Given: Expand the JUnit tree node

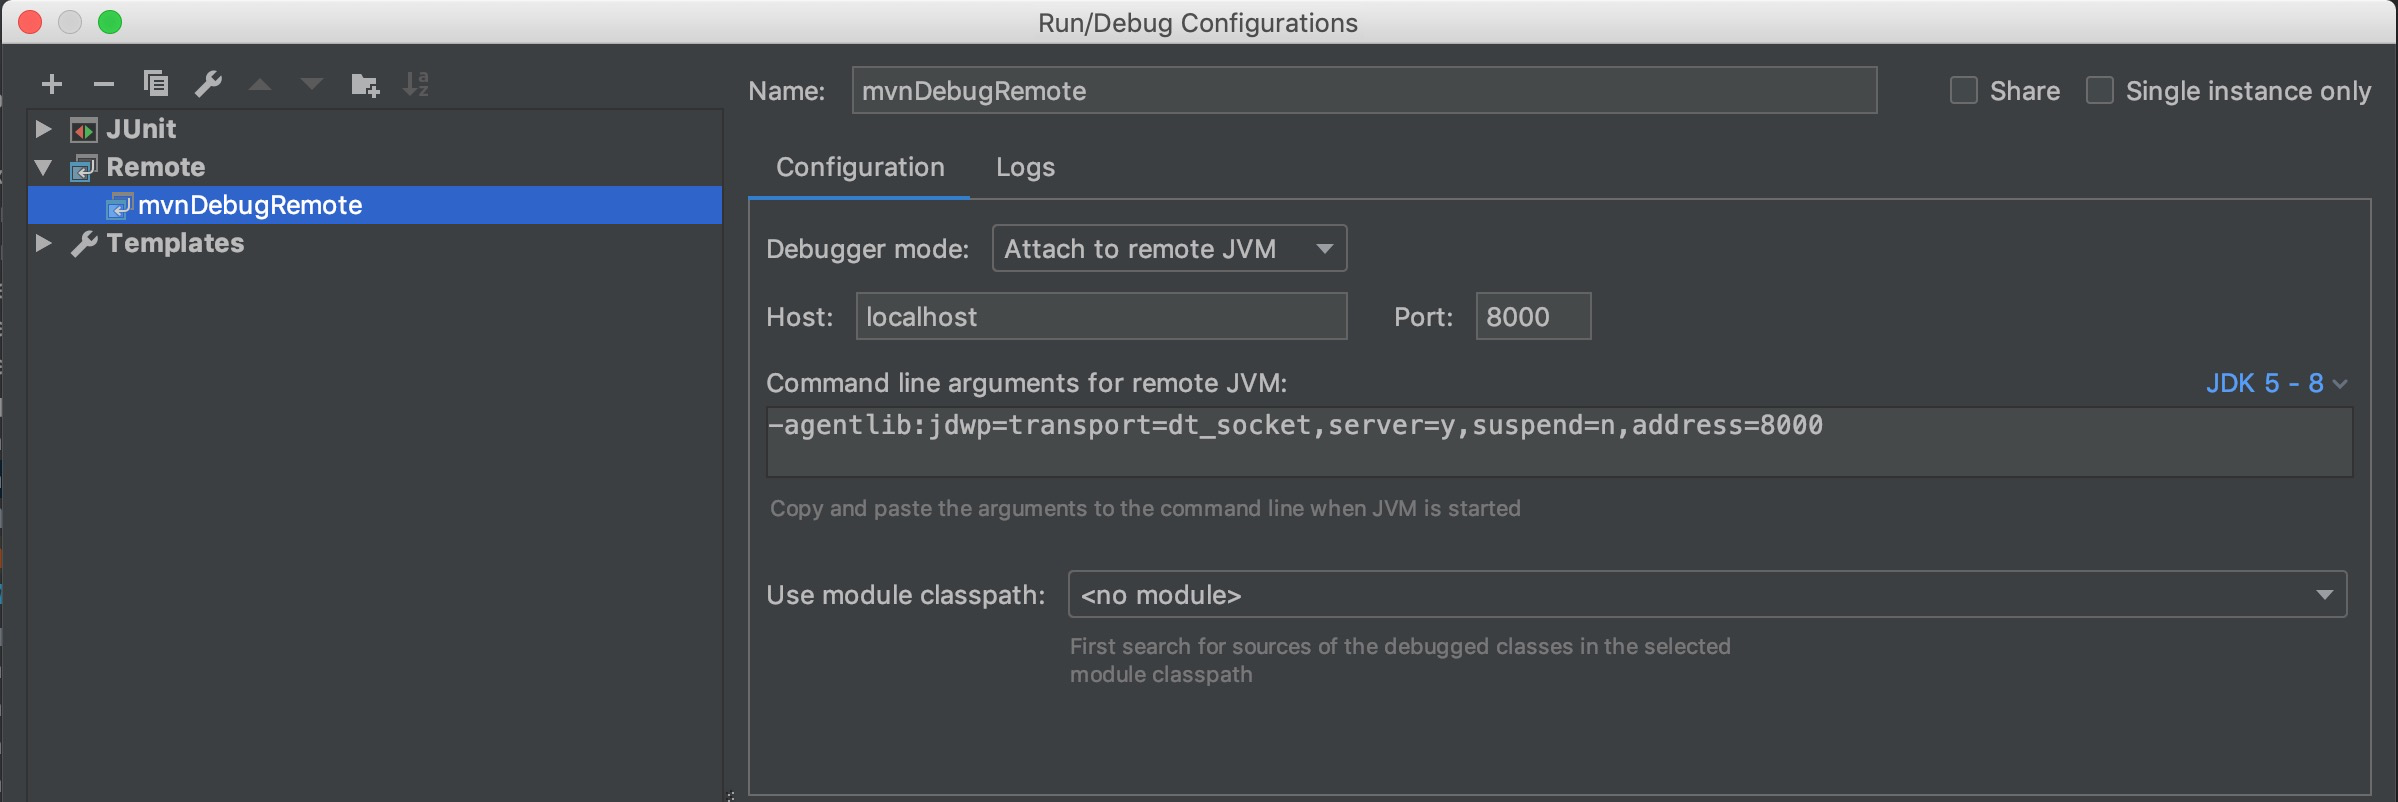Looking at the screenshot, I should pyautogui.click(x=43, y=129).
